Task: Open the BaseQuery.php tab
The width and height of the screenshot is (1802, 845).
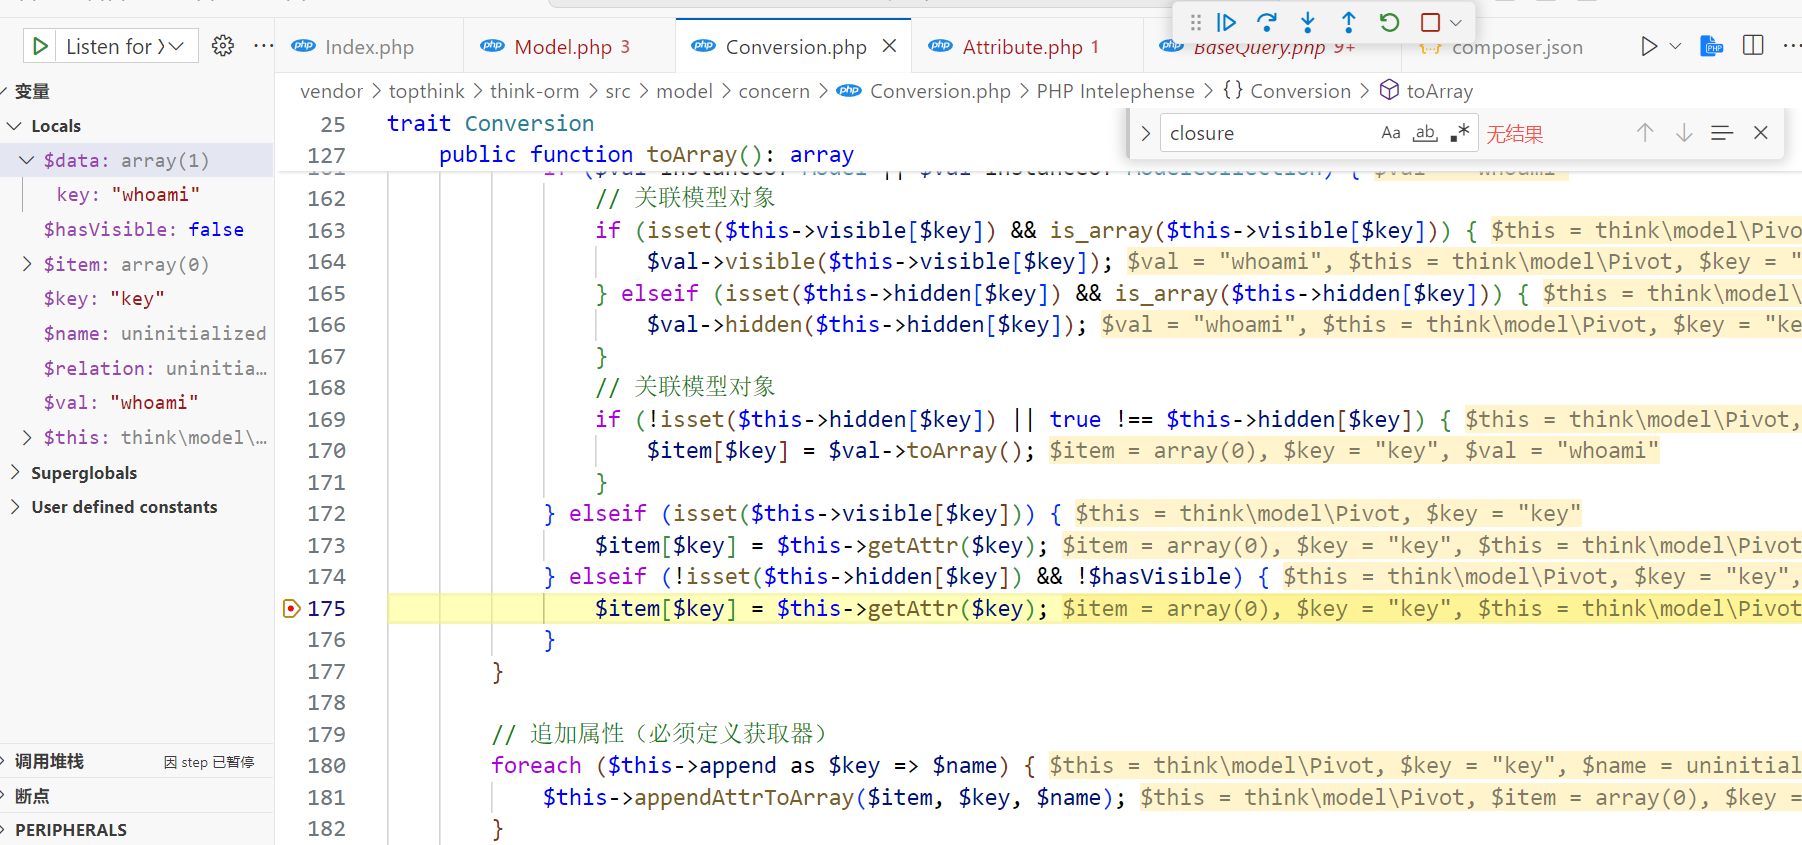Action: coord(1272,47)
